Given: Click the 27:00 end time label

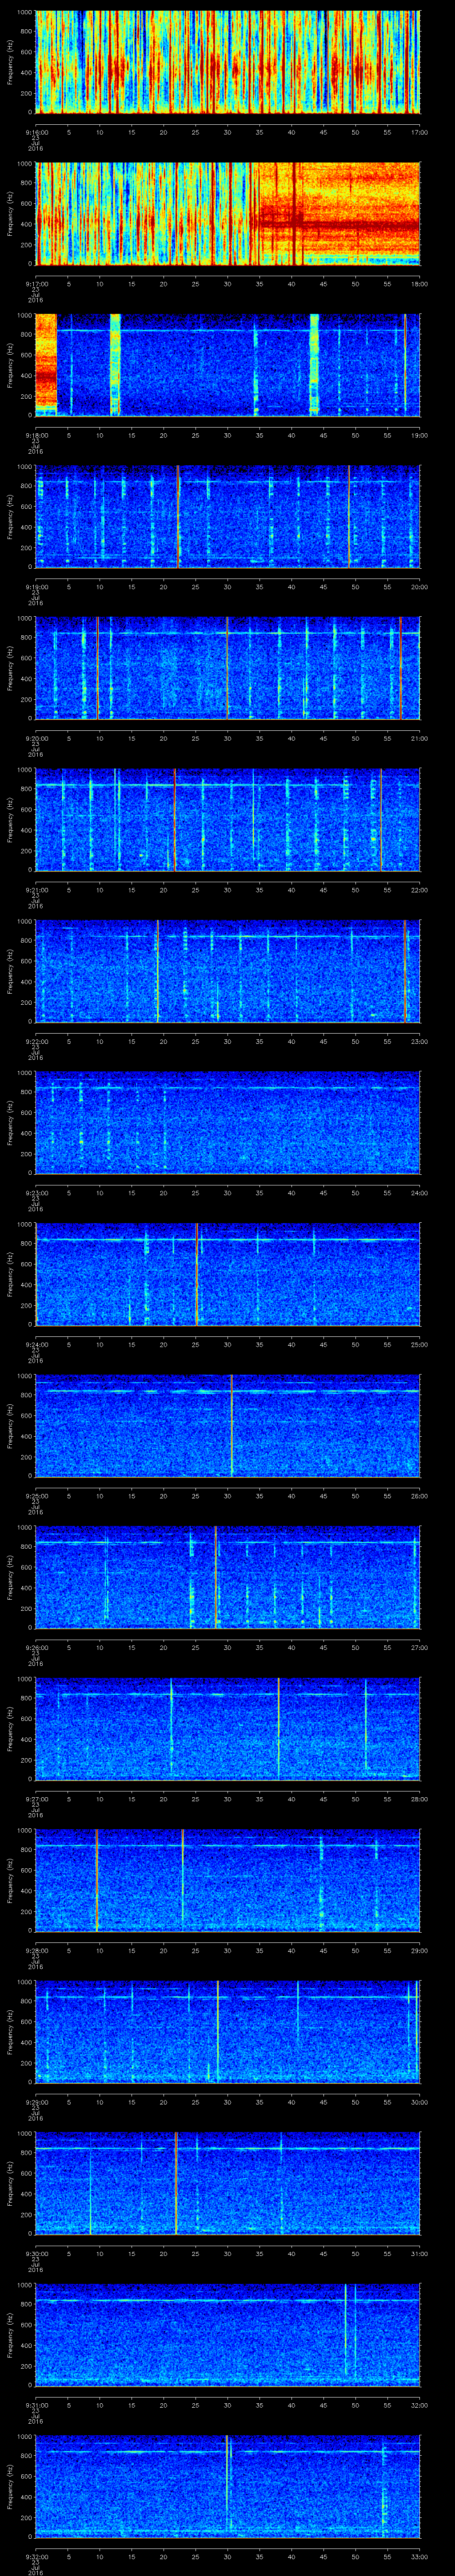Looking at the screenshot, I should point(419,1647).
